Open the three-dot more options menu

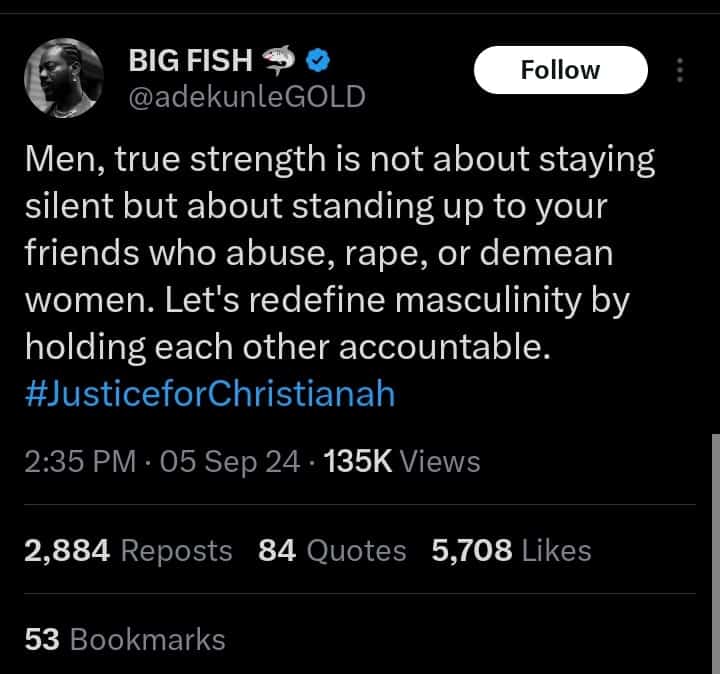[680, 70]
